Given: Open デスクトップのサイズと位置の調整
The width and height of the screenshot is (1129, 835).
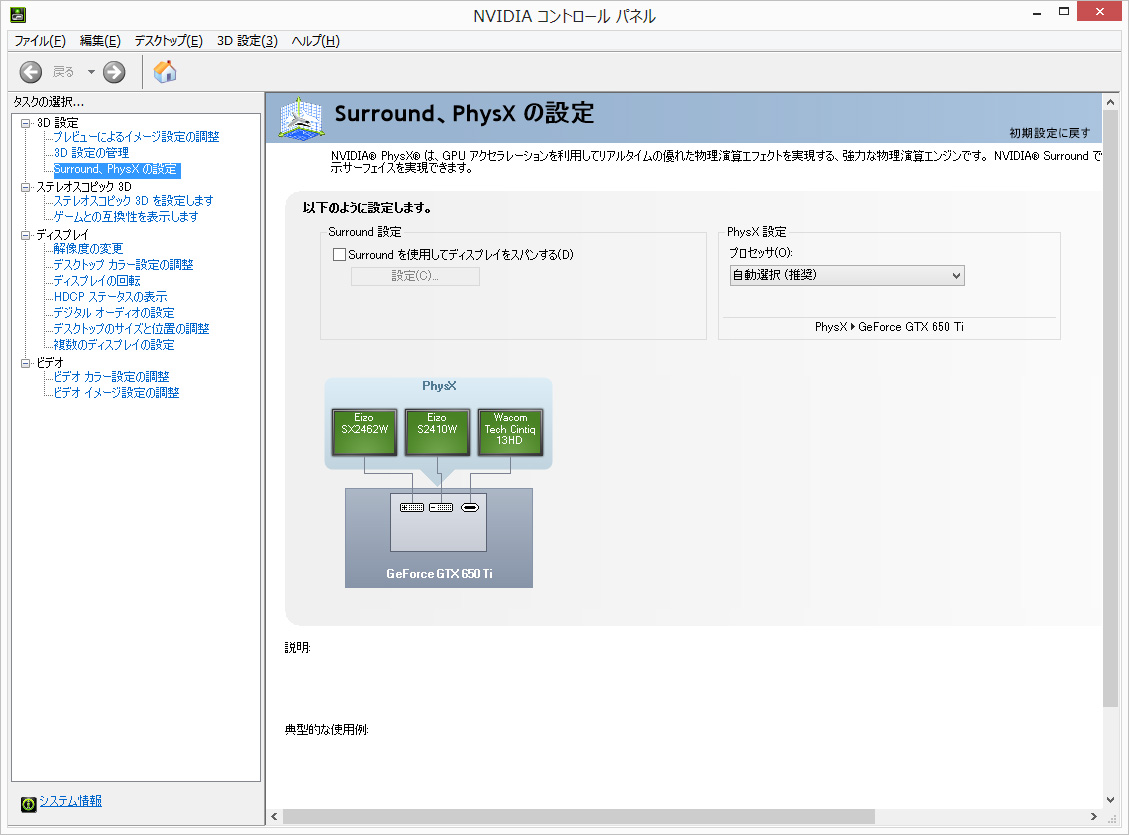Looking at the screenshot, I should pyautogui.click(x=131, y=329).
